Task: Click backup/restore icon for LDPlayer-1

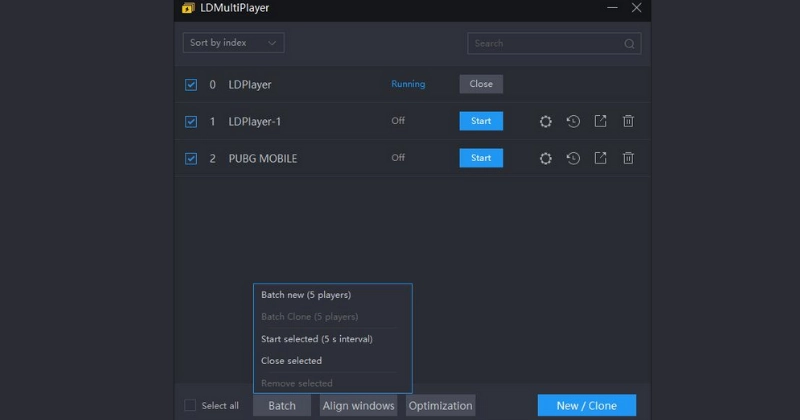Action: coord(573,121)
